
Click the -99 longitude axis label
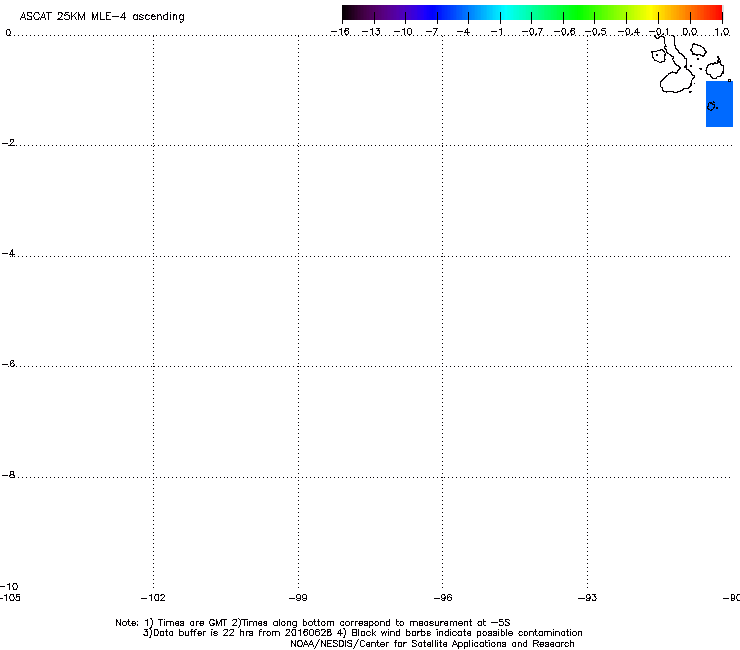298,598
